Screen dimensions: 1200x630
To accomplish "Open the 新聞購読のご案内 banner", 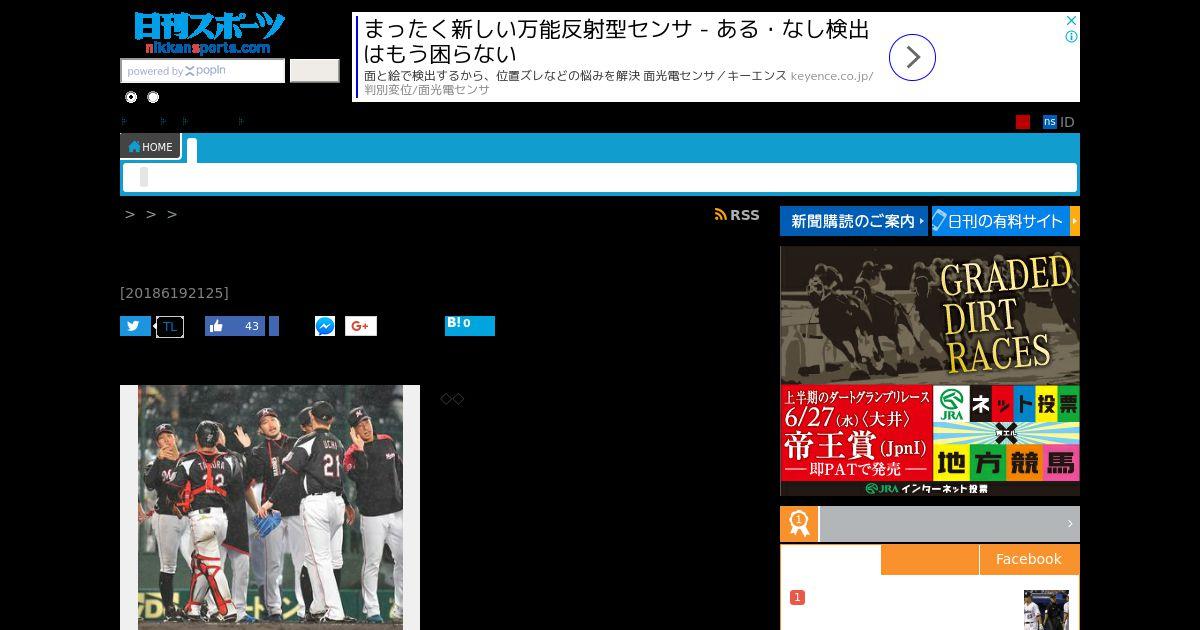I will [854, 221].
